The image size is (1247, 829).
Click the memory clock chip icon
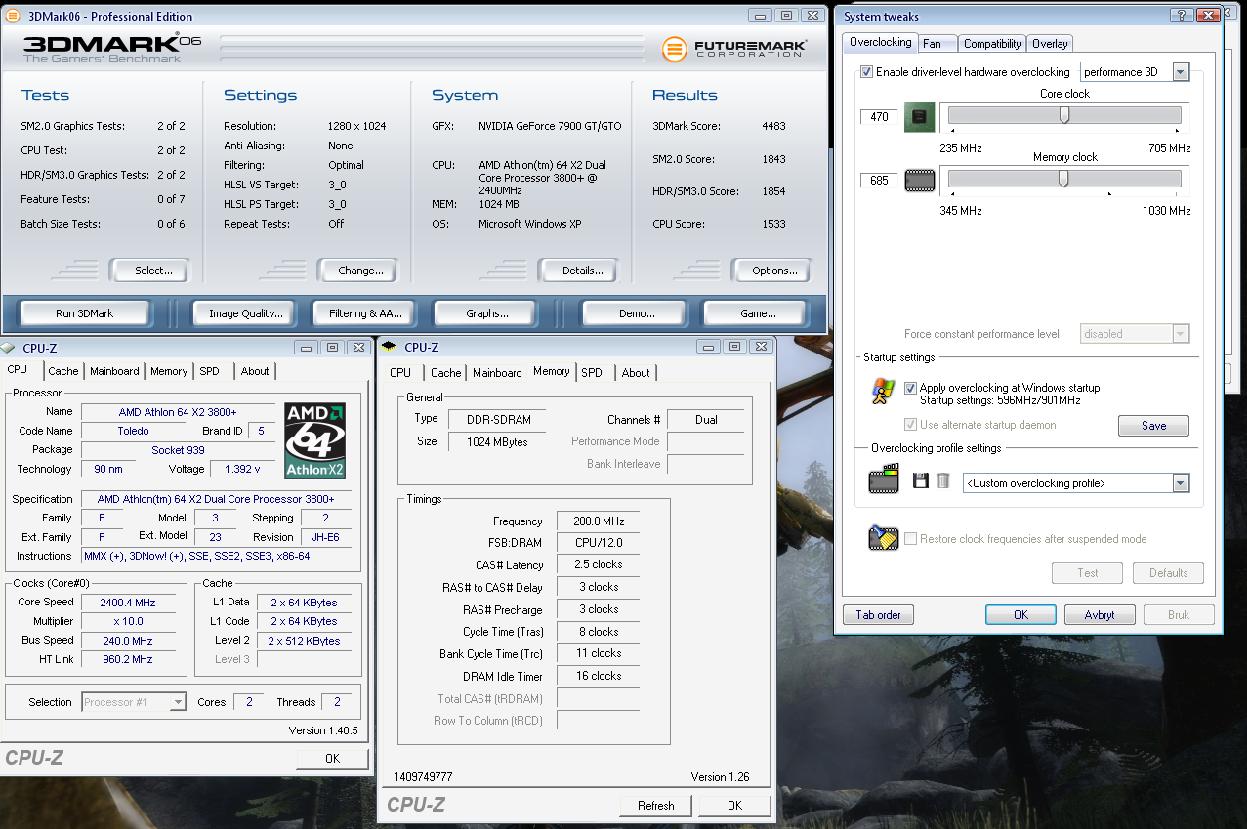[919, 180]
